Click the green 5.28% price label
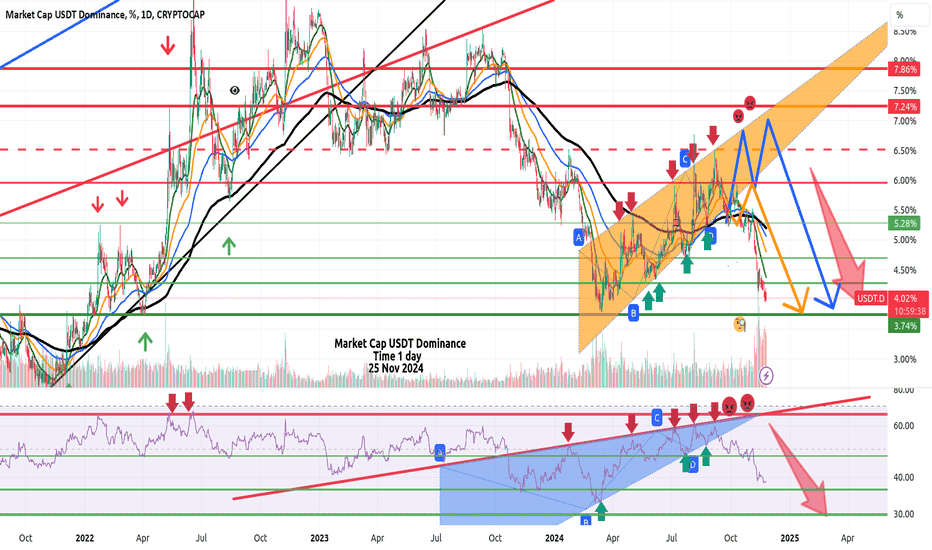This screenshot has width=932, height=550. pos(905,224)
